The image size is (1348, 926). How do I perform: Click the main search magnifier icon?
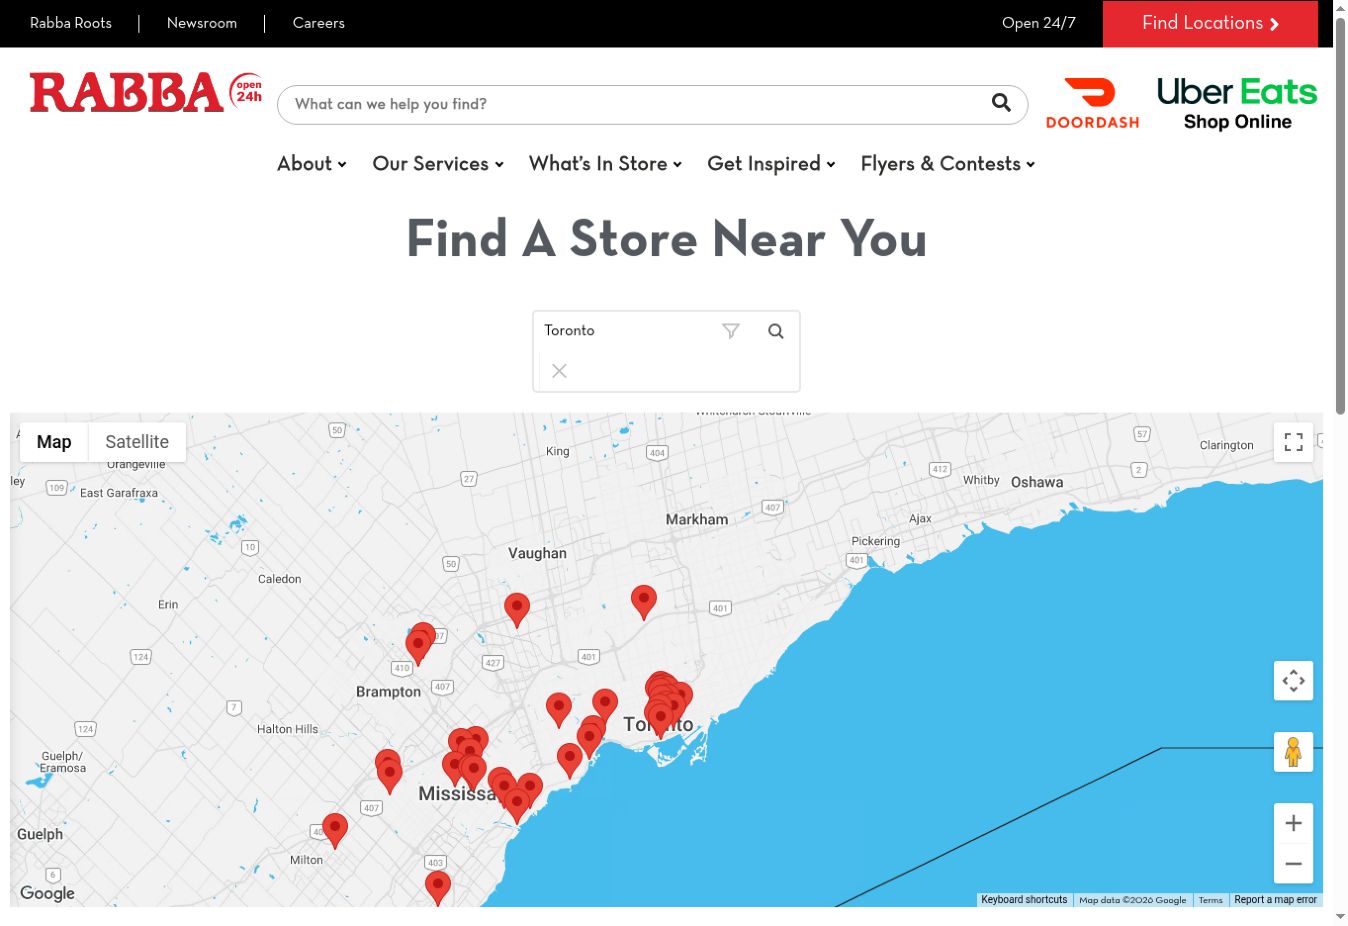click(x=1001, y=103)
